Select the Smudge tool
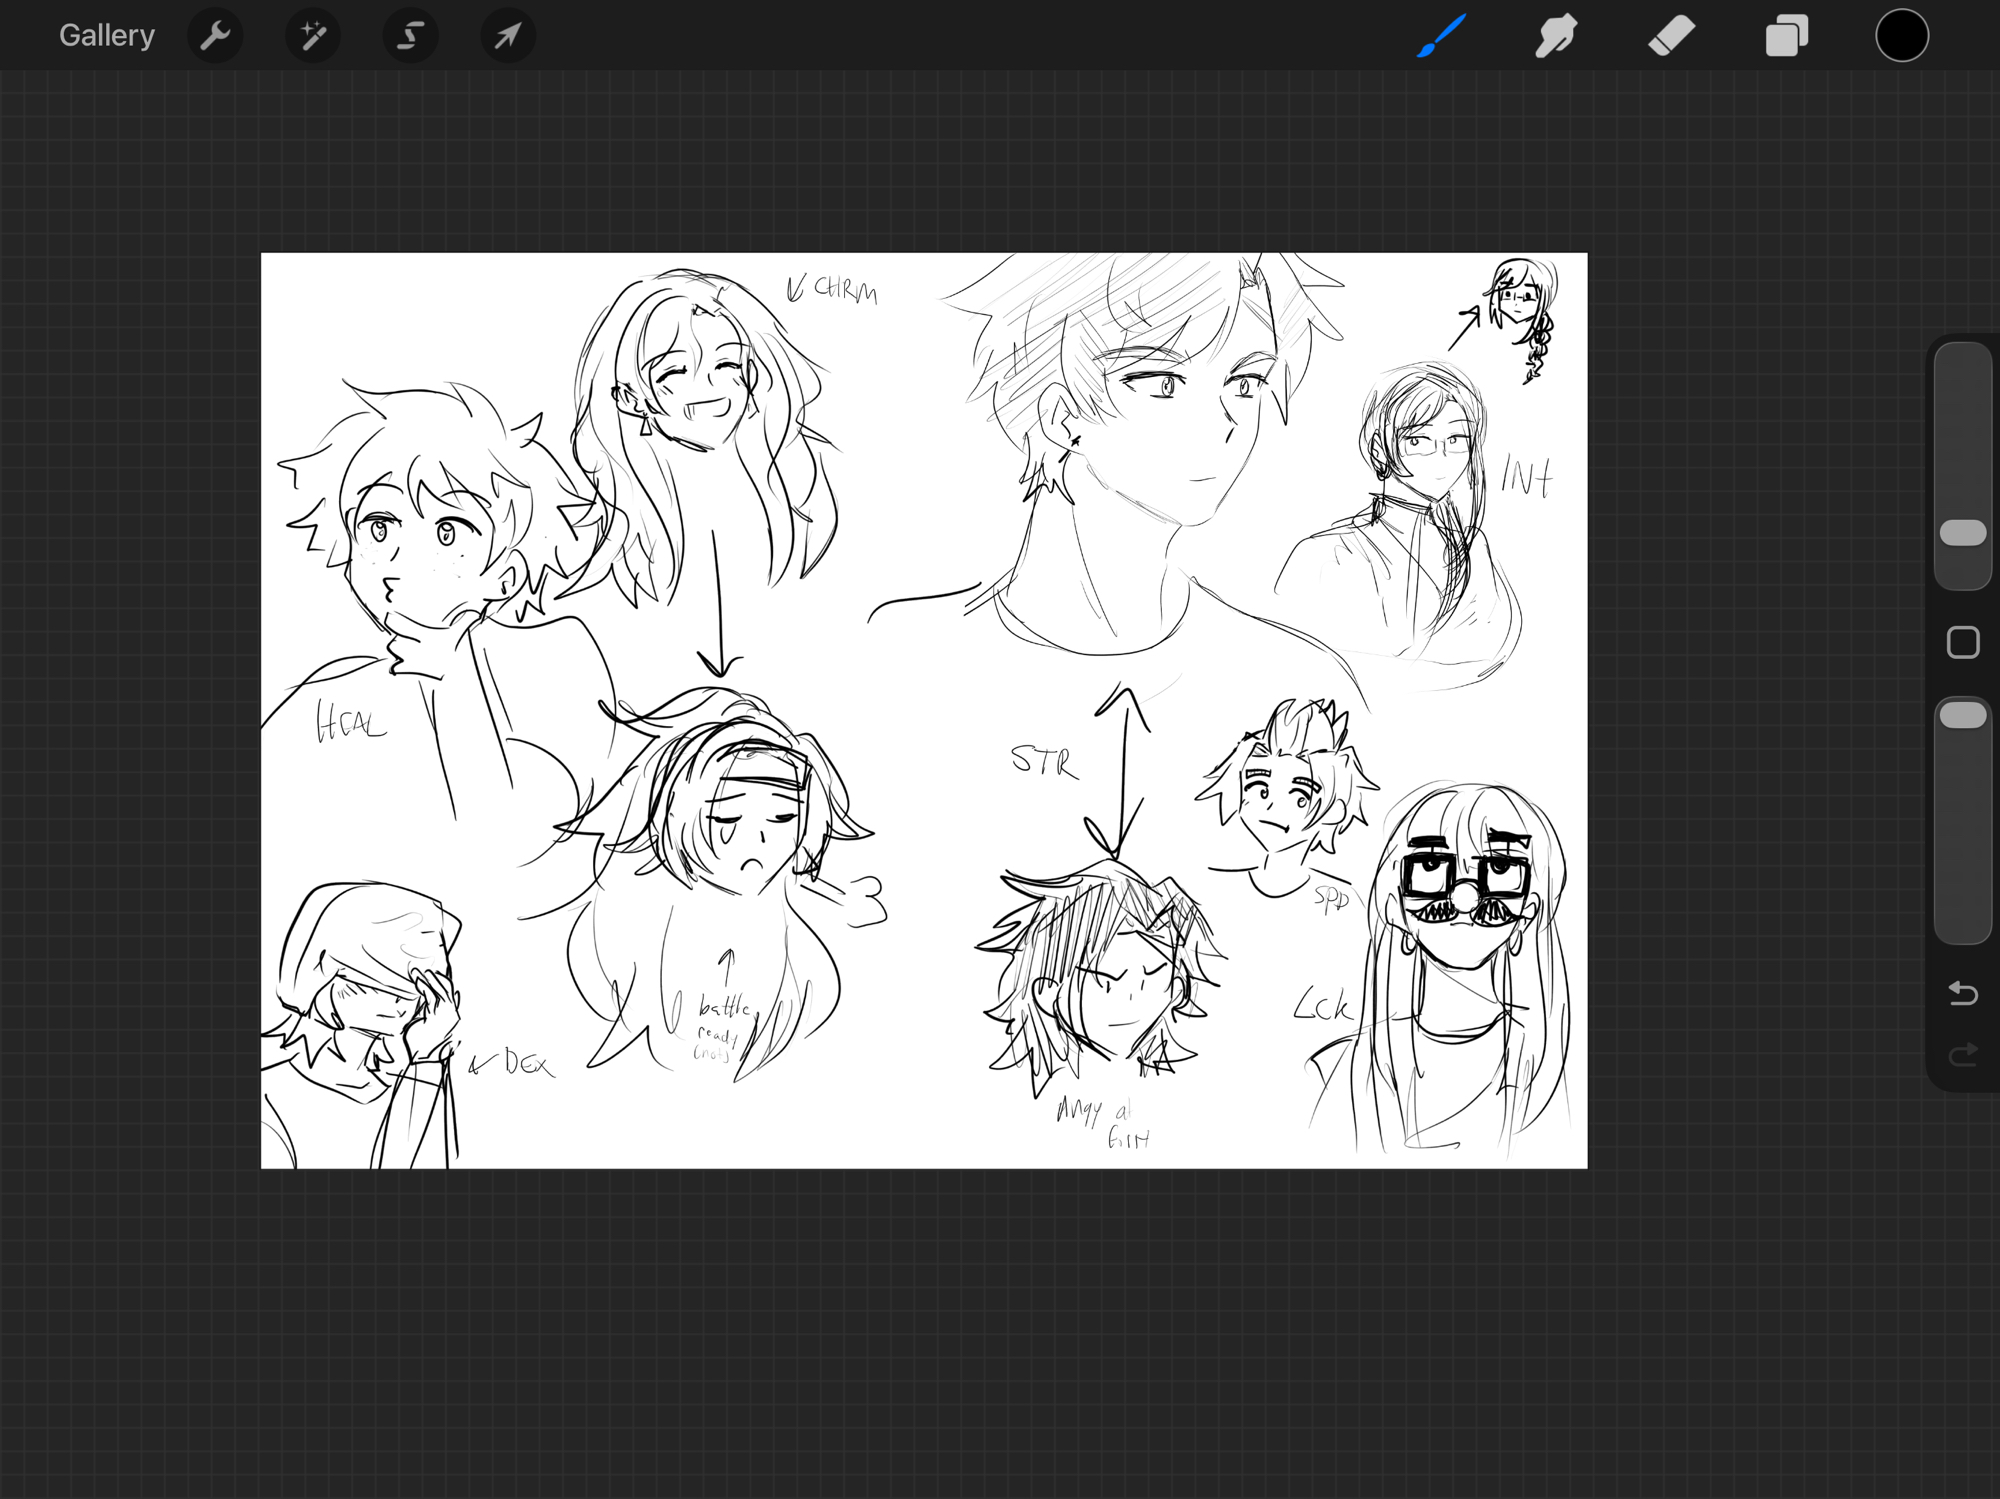 tap(1556, 36)
